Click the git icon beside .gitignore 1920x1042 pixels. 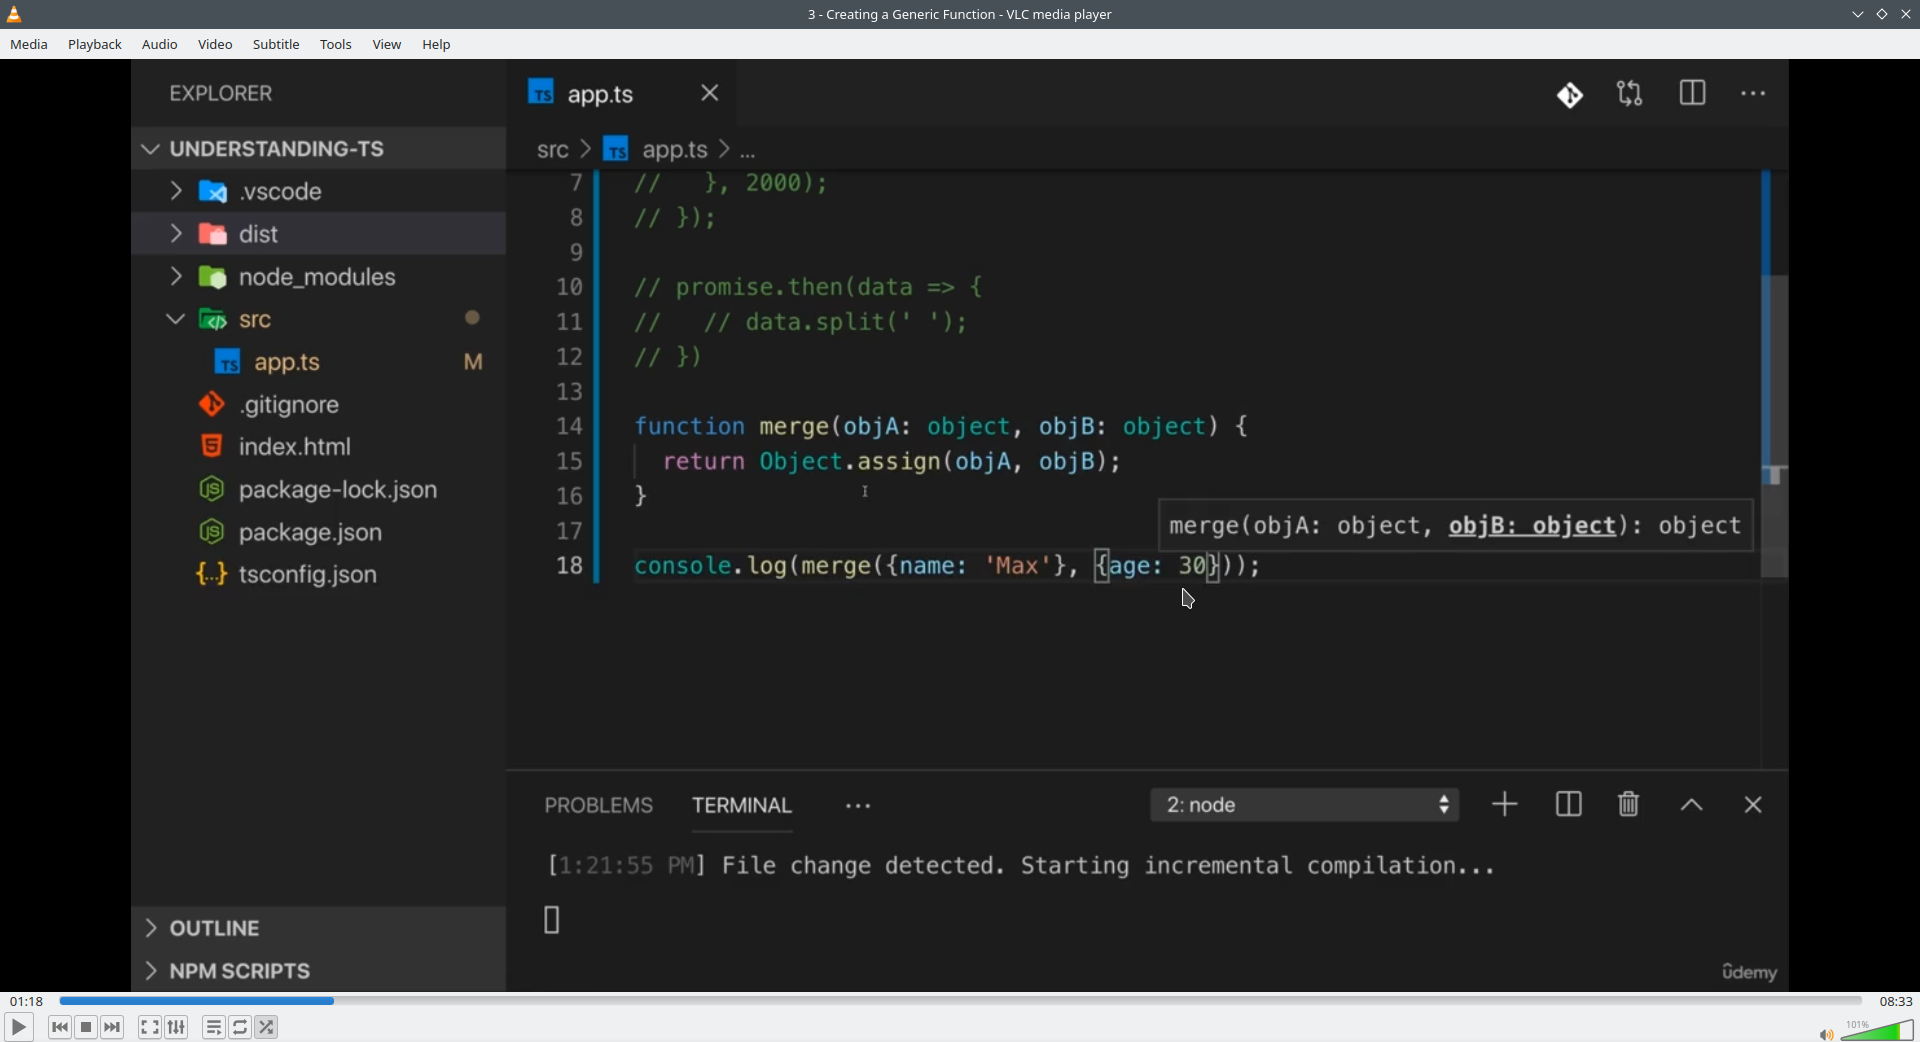[x=211, y=404]
